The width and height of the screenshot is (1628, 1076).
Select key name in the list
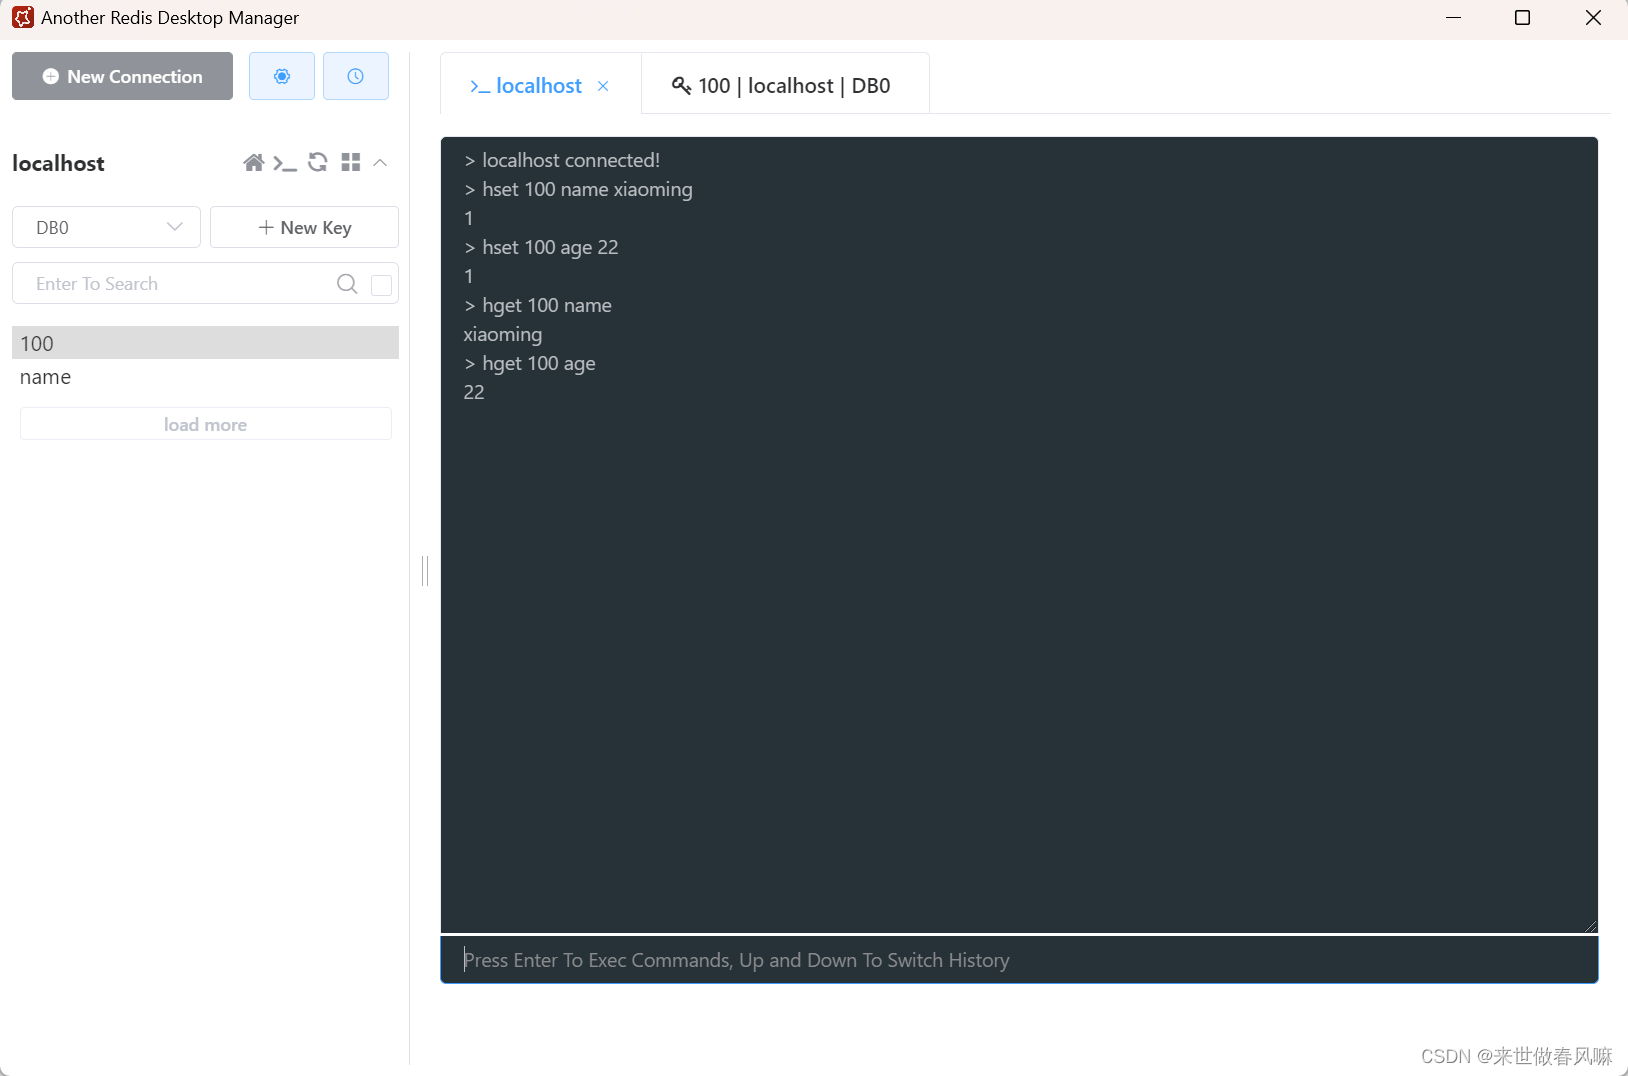point(205,377)
